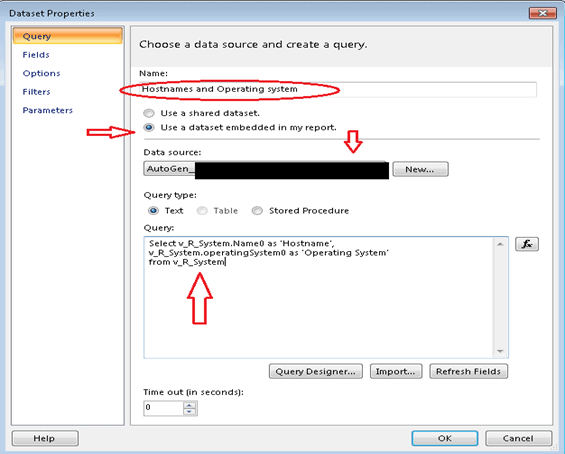Screen dimensions: 565x454
Task: Click the Time out value field
Action: pos(164,408)
